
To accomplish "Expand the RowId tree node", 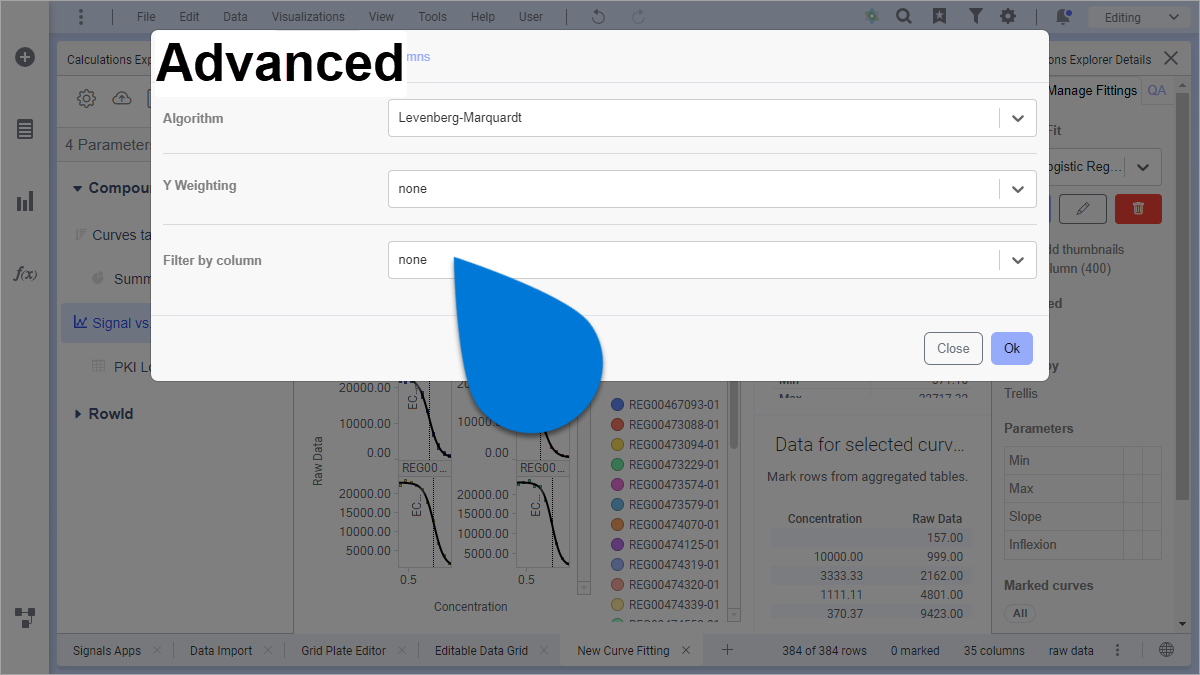I will (78, 414).
